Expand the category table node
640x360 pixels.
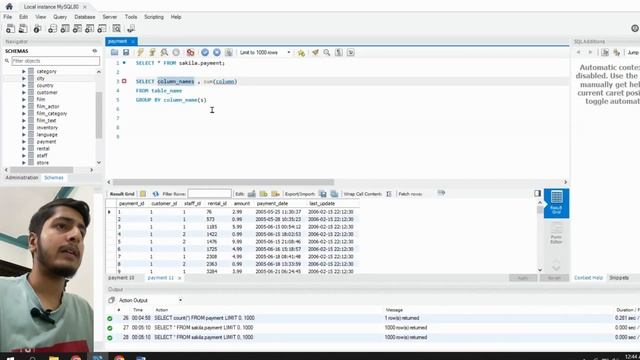pos(24,71)
